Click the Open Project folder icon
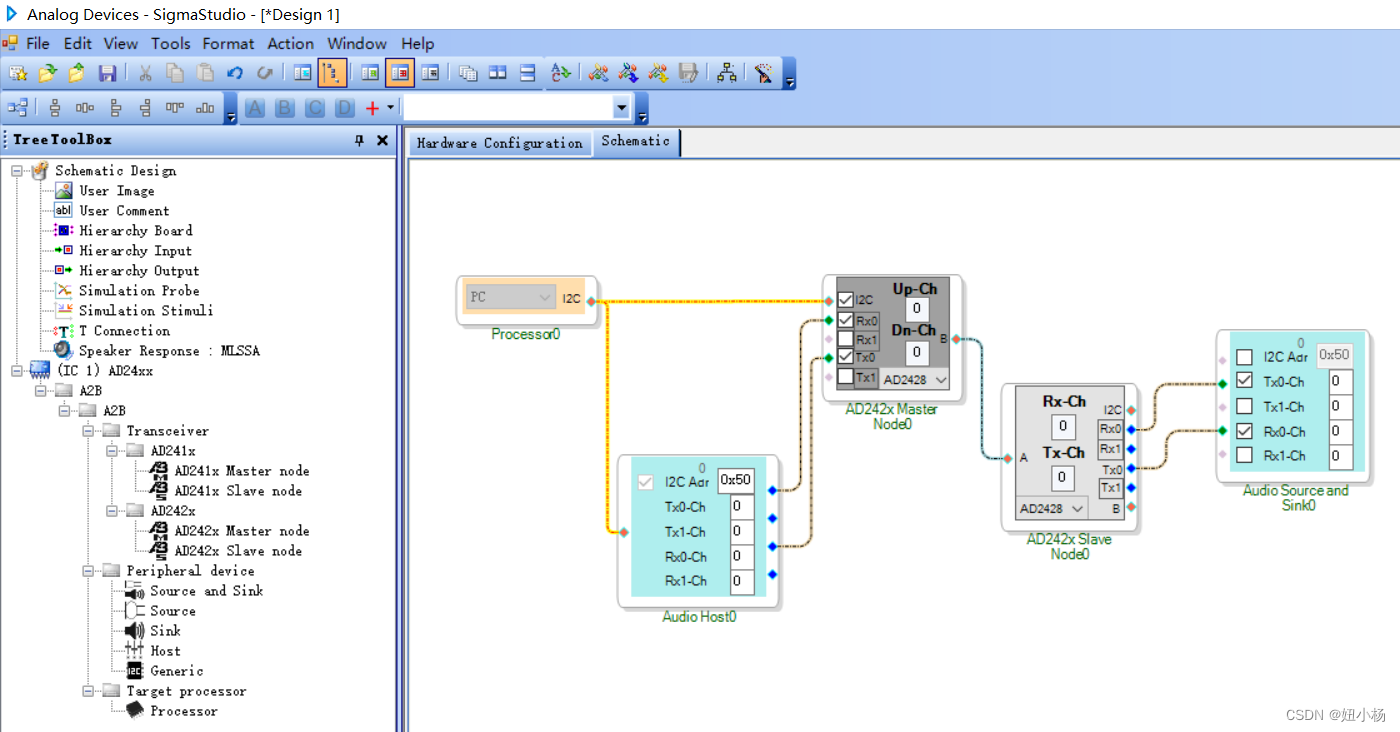This screenshot has width=1400, height=732. click(x=47, y=73)
